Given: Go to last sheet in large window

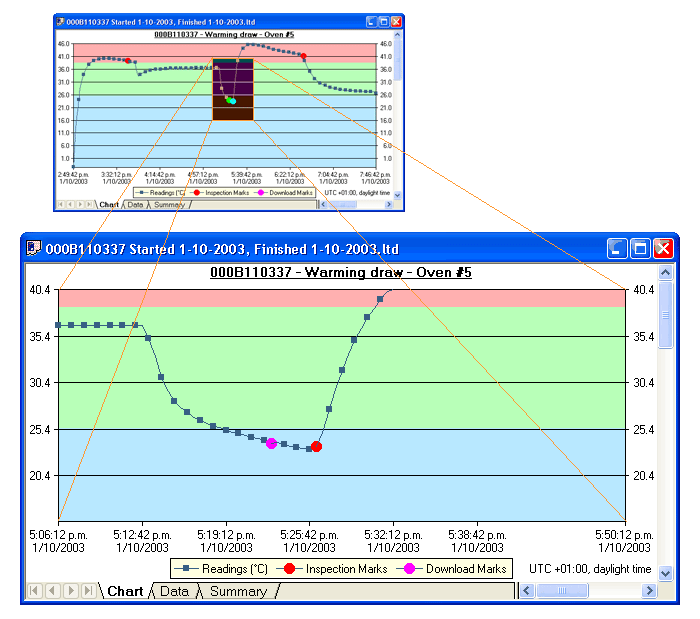Looking at the screenshot, I should [88, 591].
